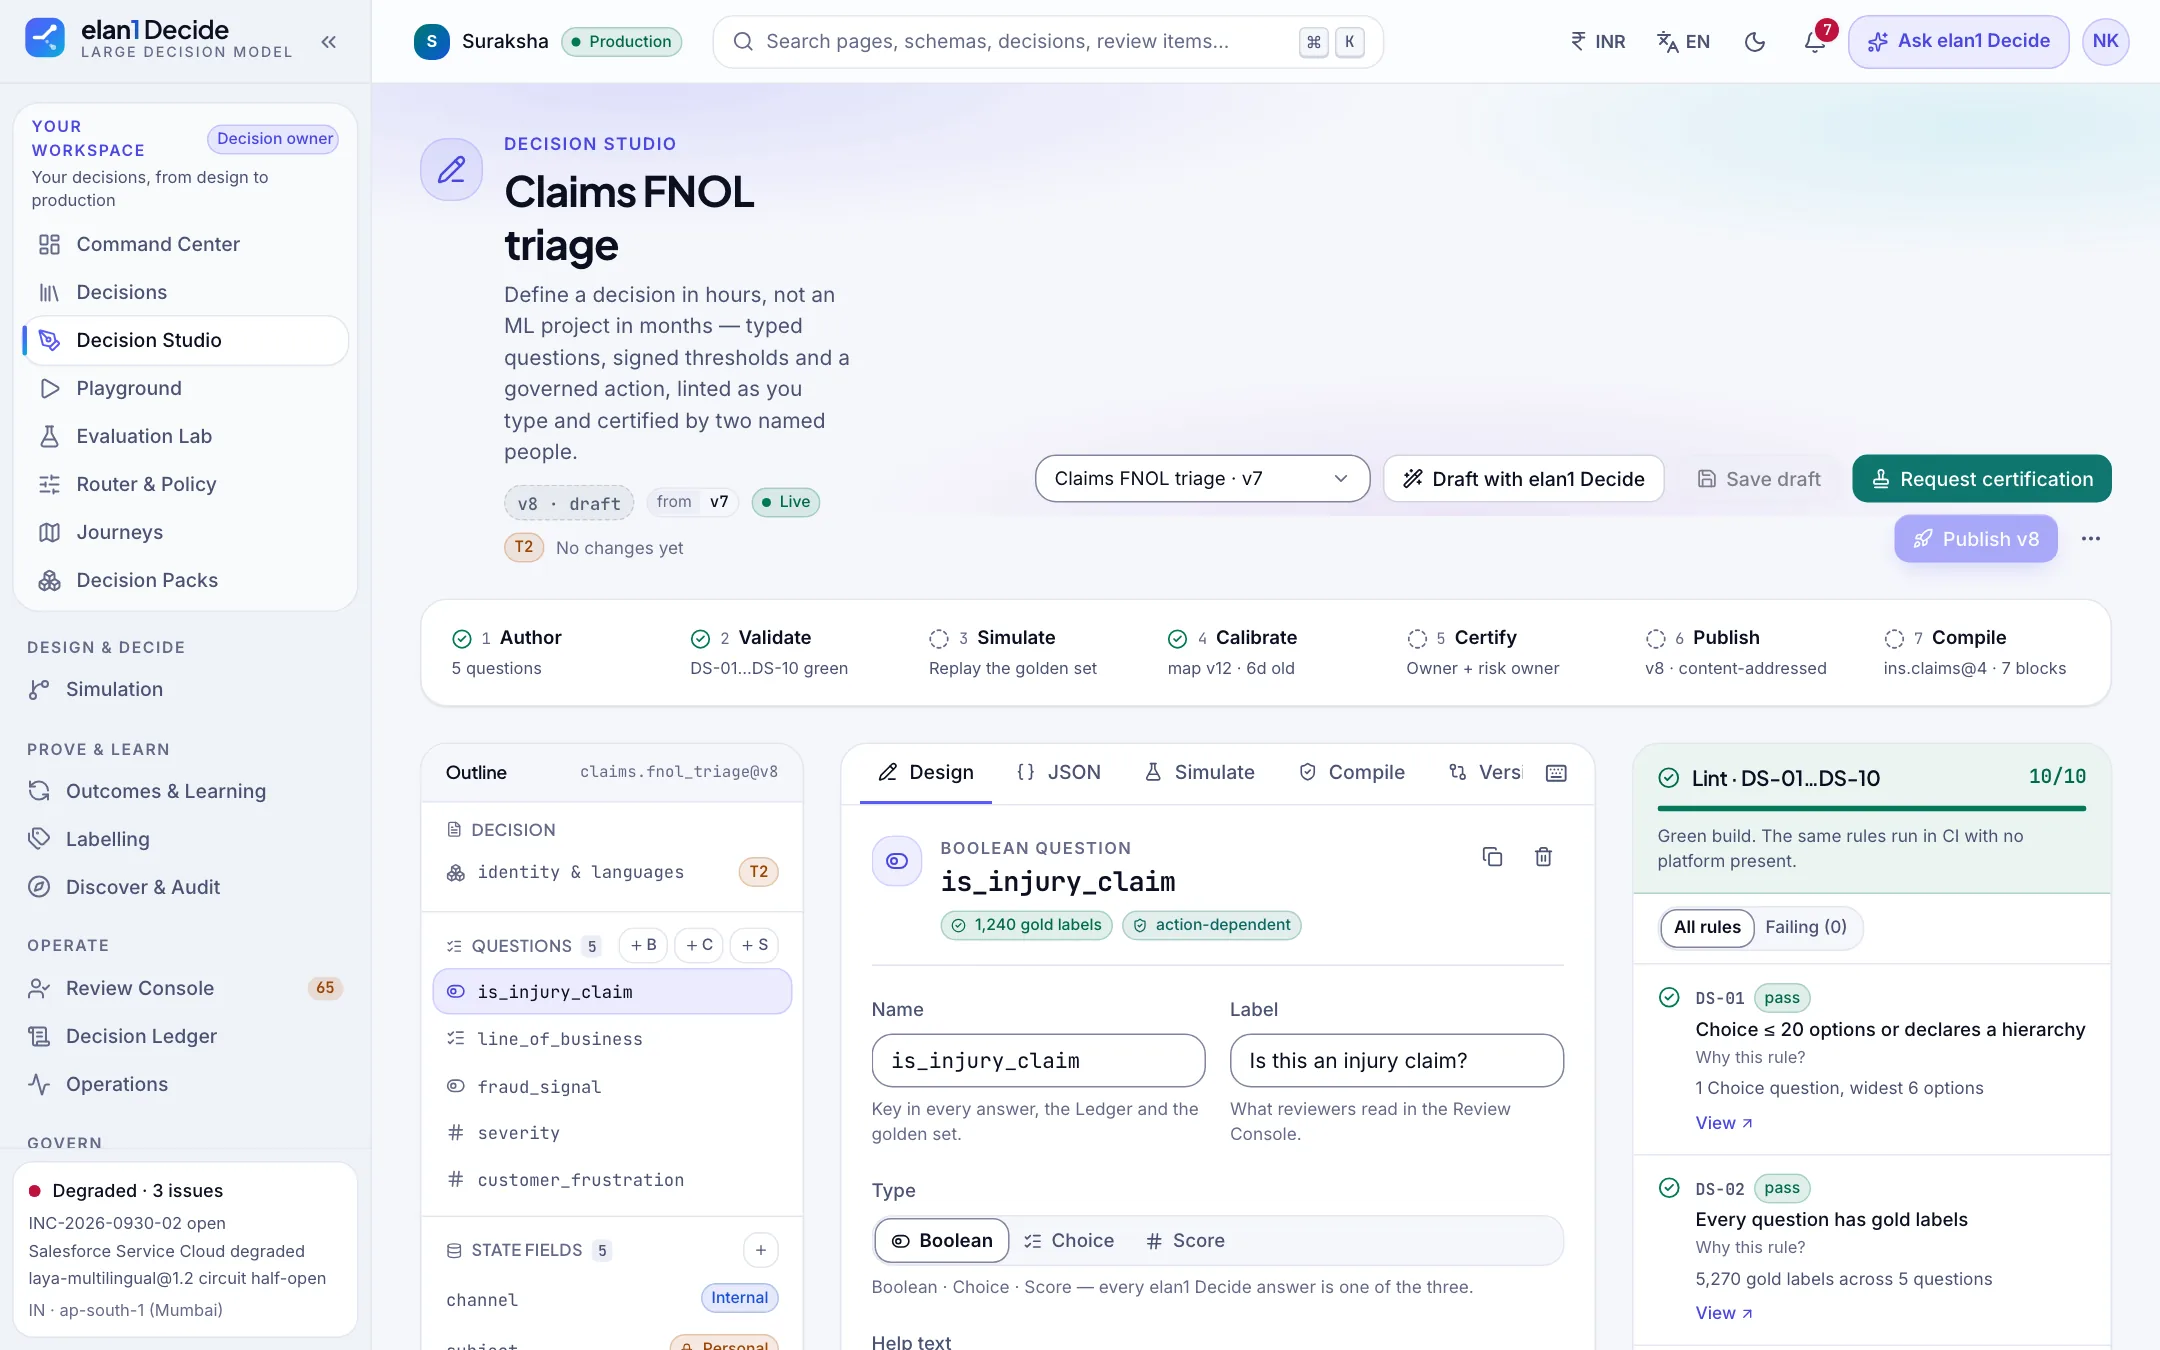This screenshot has width=2160, height=1350.
Task: Focus the global search field
Action: tap(1047, 41)
